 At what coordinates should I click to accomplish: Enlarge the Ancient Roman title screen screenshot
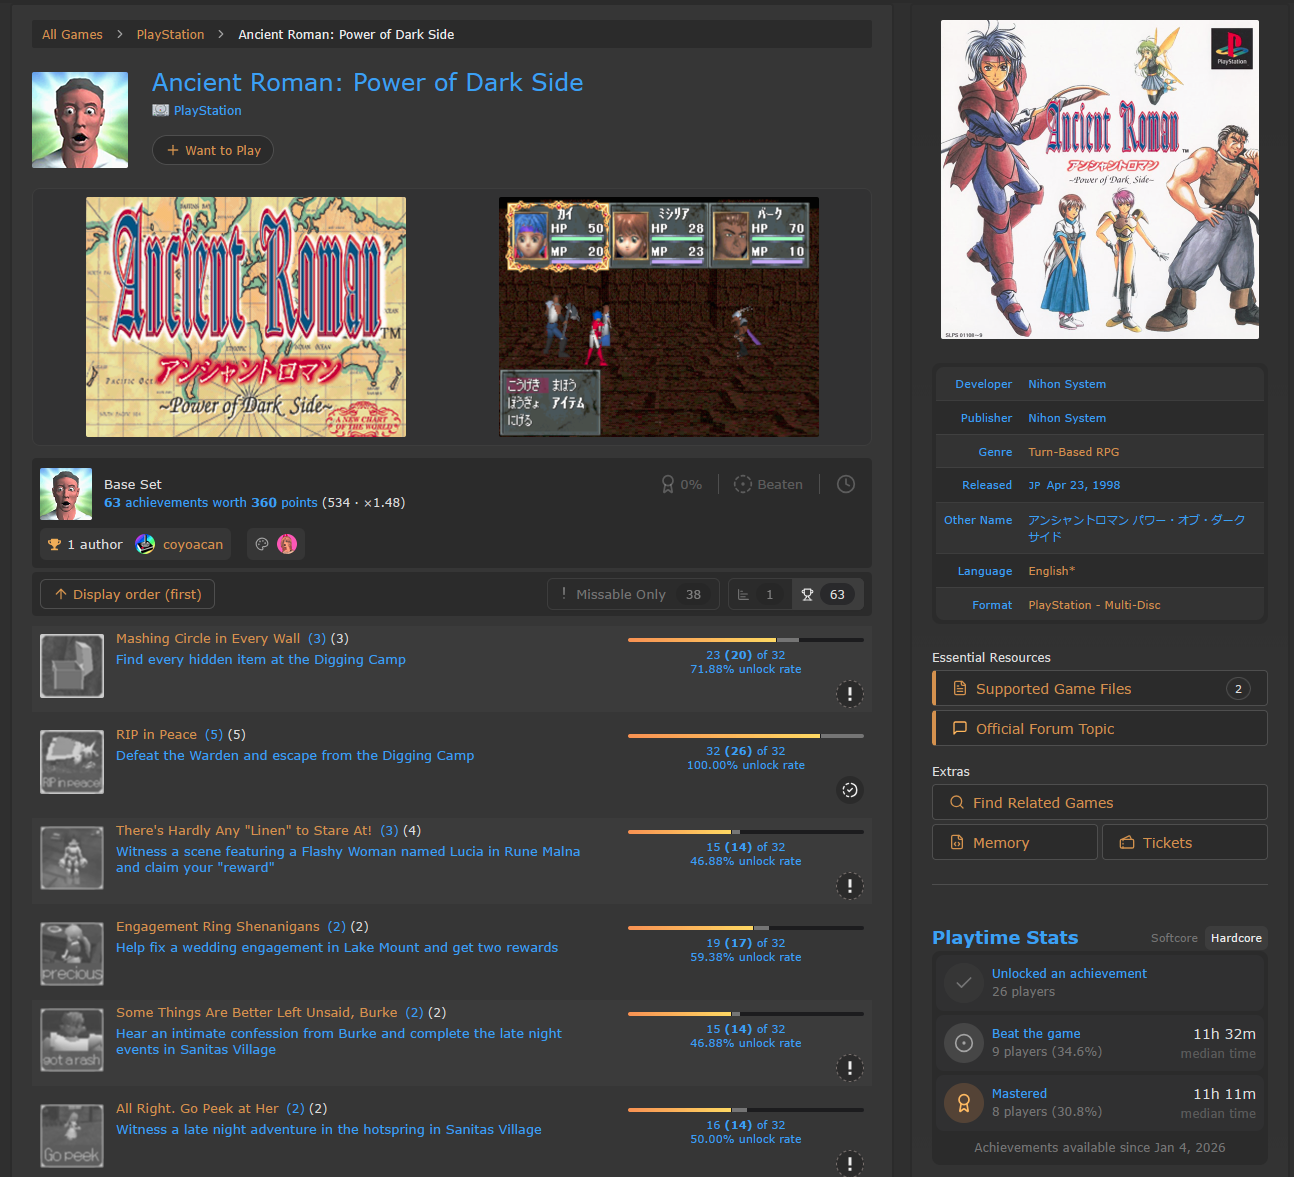pyautogui.click(x=246, y=317)
